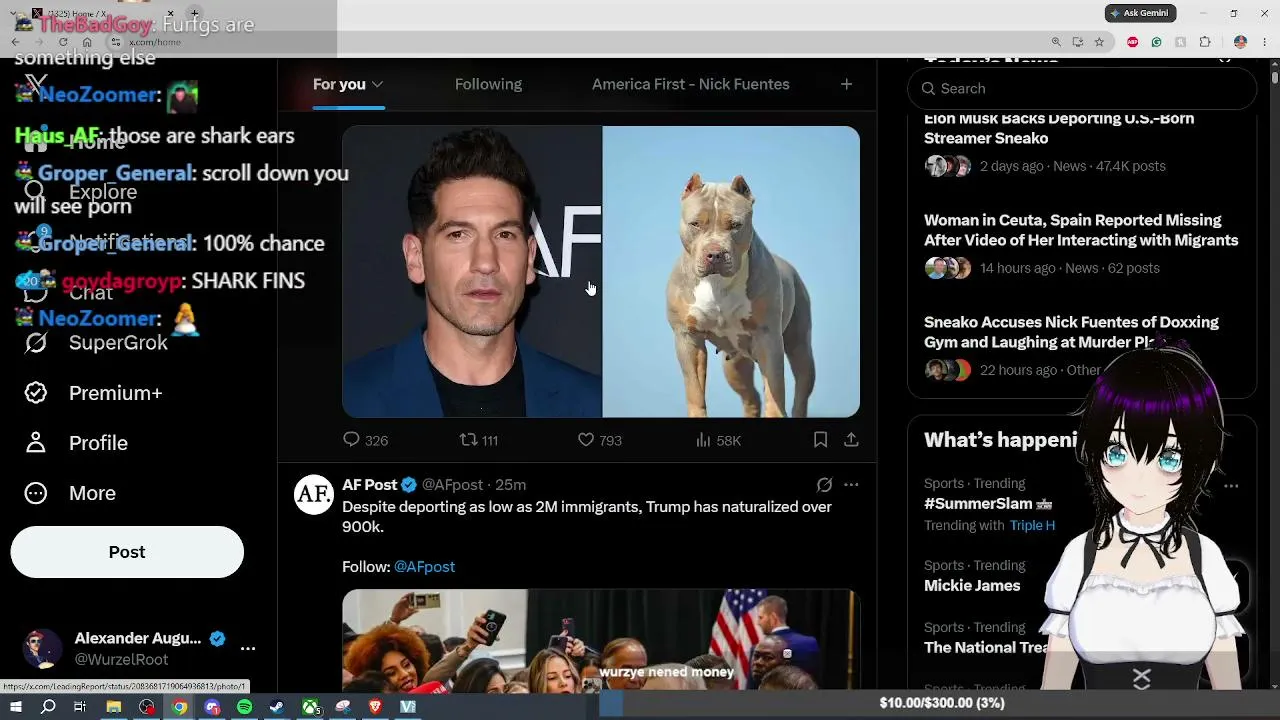This screenshot has width=1280, height=720.
Task: Open Xbox app from the taskbar
Action: (x=311, y=707)
